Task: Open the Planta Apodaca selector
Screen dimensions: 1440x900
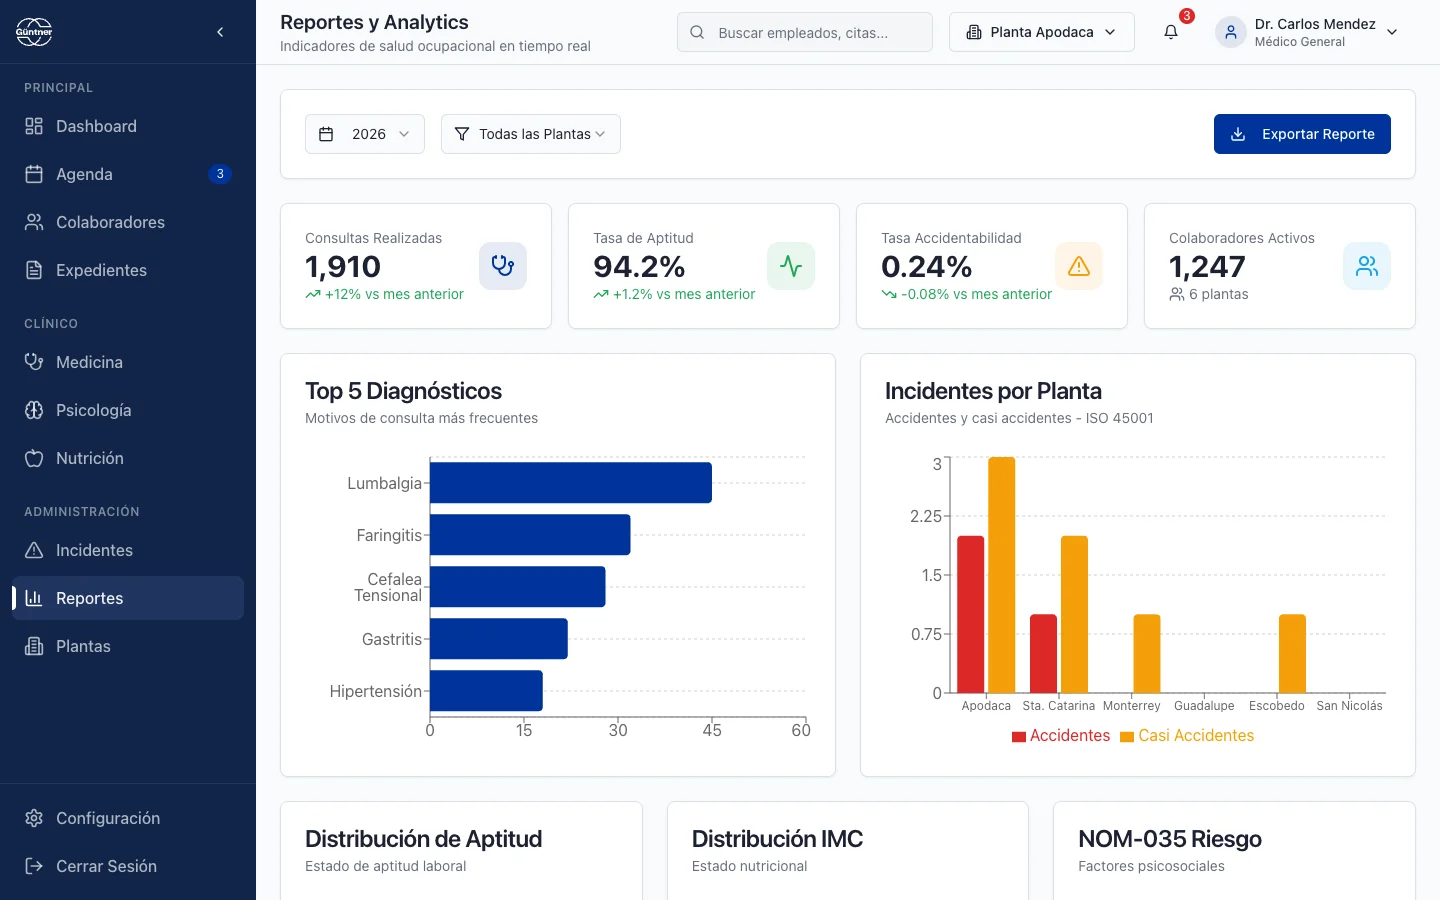Action: [1041, 32]
